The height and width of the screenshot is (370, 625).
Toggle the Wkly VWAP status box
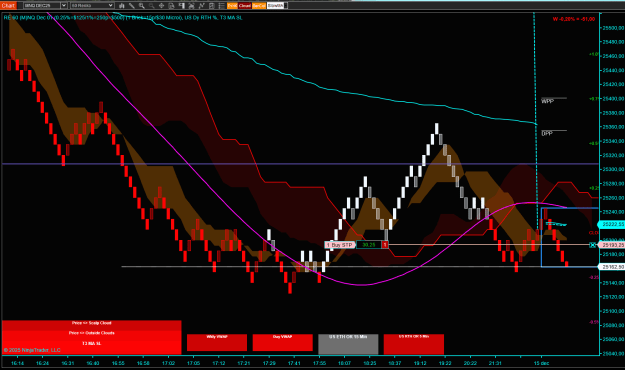point(217,343)
